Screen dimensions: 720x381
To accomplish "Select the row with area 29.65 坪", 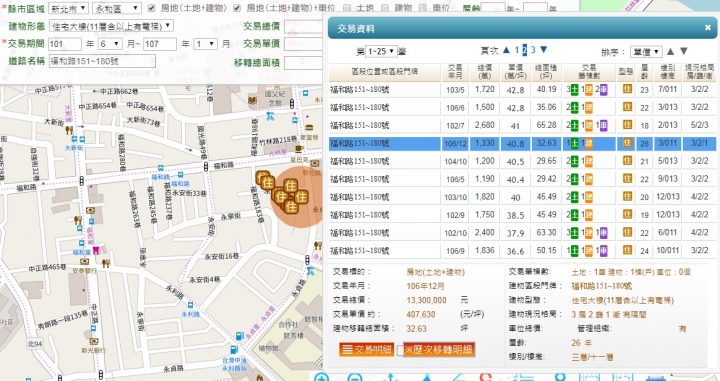I will coord(523,161).
